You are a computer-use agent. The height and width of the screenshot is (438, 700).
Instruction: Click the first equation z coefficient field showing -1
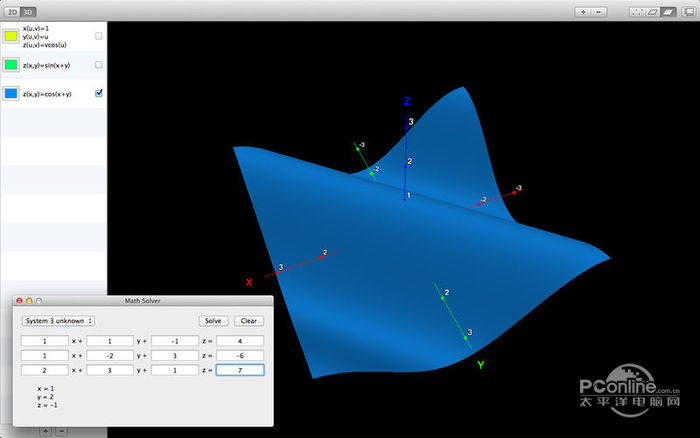point(175,341)
